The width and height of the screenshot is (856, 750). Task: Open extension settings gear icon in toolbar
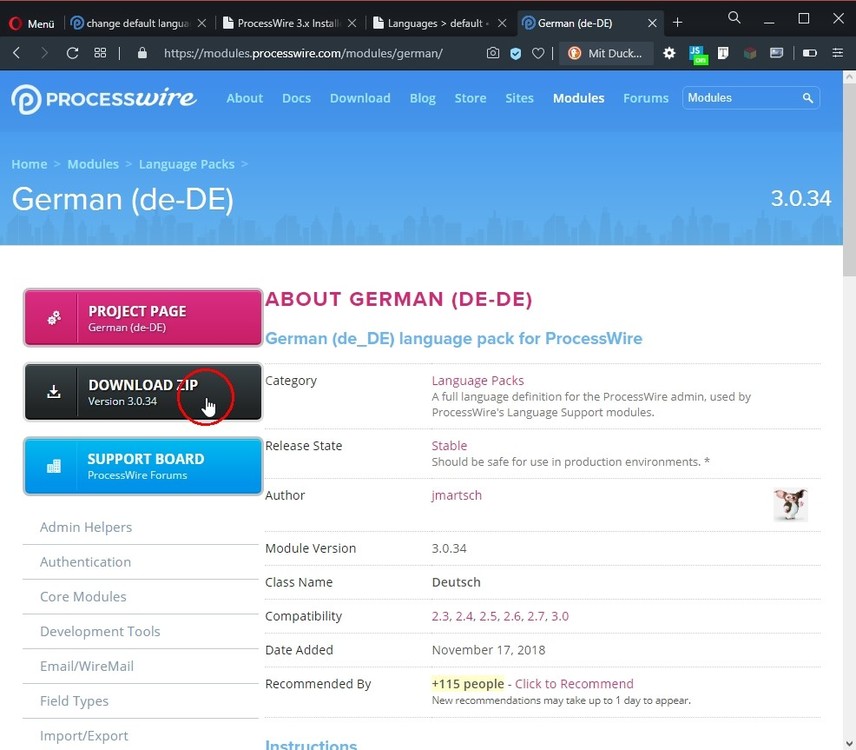669,53
